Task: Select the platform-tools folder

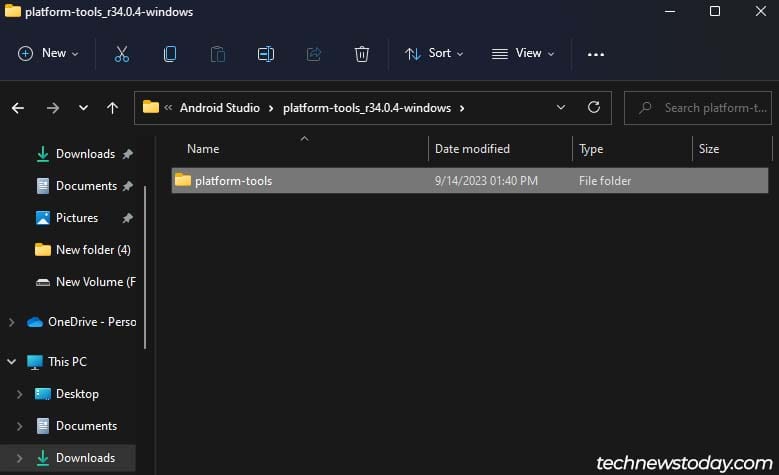Action: pos(233,181)
